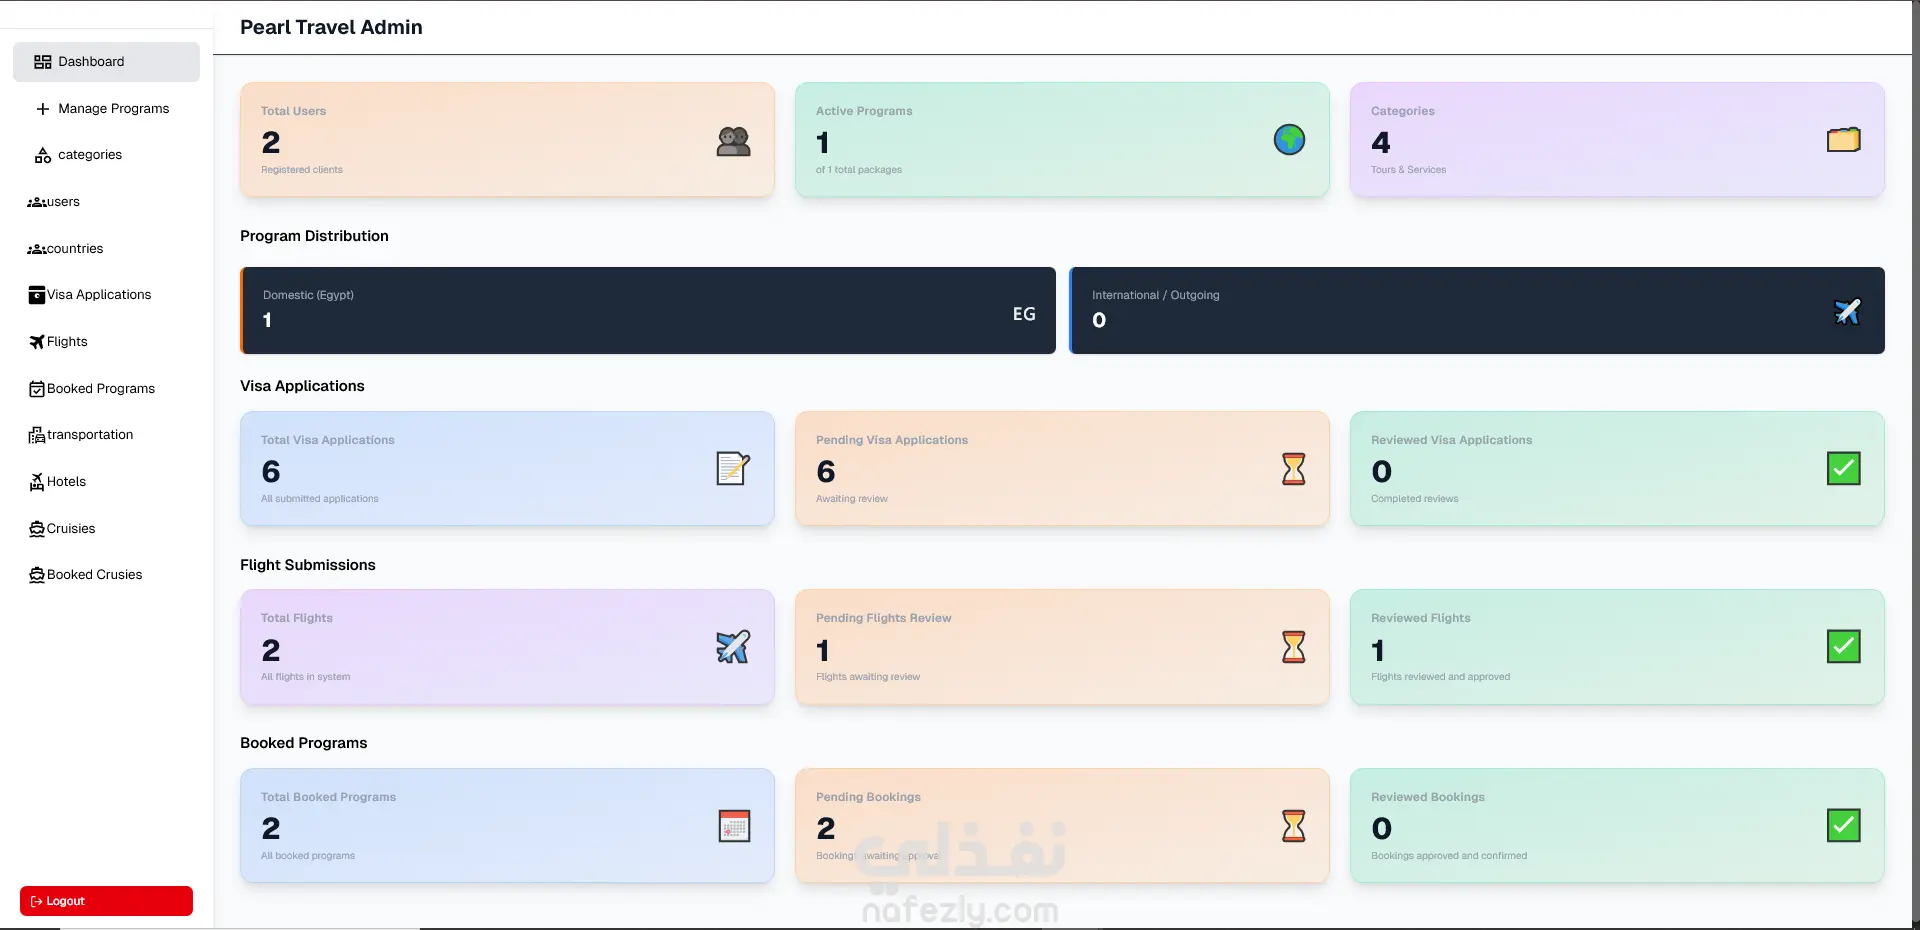Viewport: 1920px width, 930px height.
Task: Click hourglass icon on Pending Bookings card
Action: click(x=1293, y=826)
